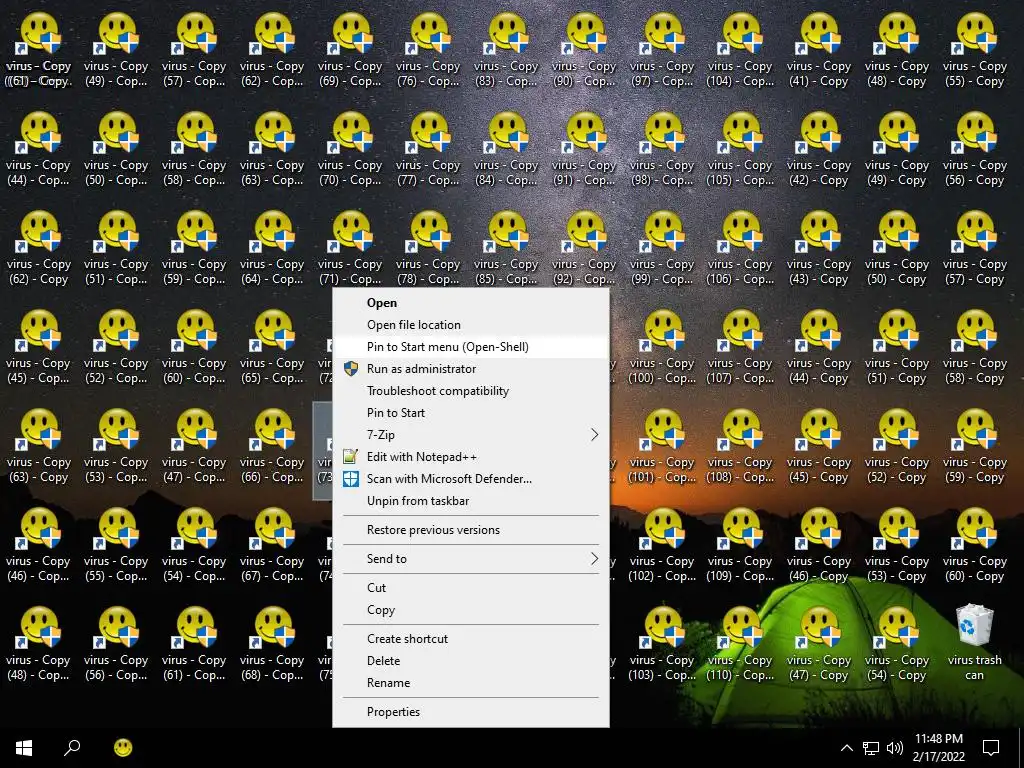Choose Open in the context menu
Screen dimensions: 1024x768
coord(471,302)
